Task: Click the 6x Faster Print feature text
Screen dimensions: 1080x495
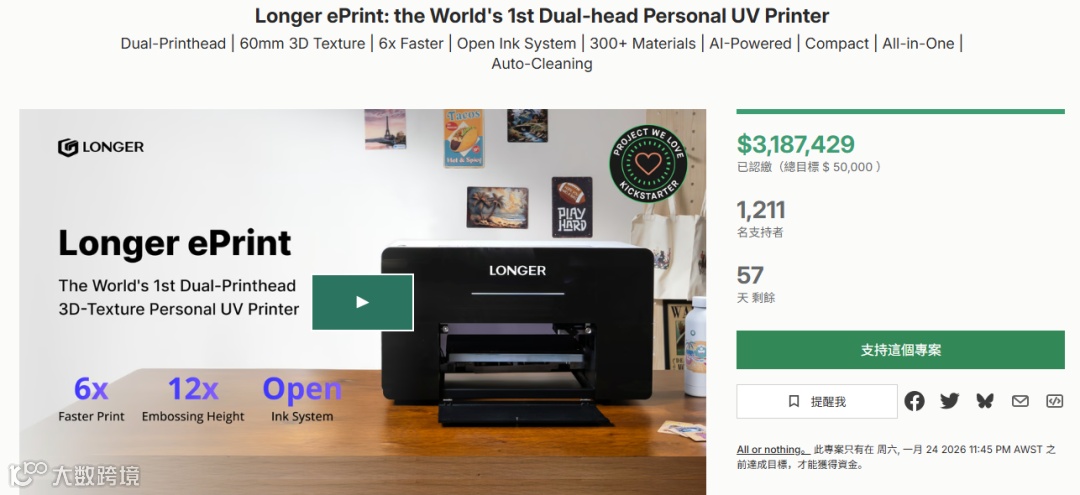Action: tap(92, 399)
